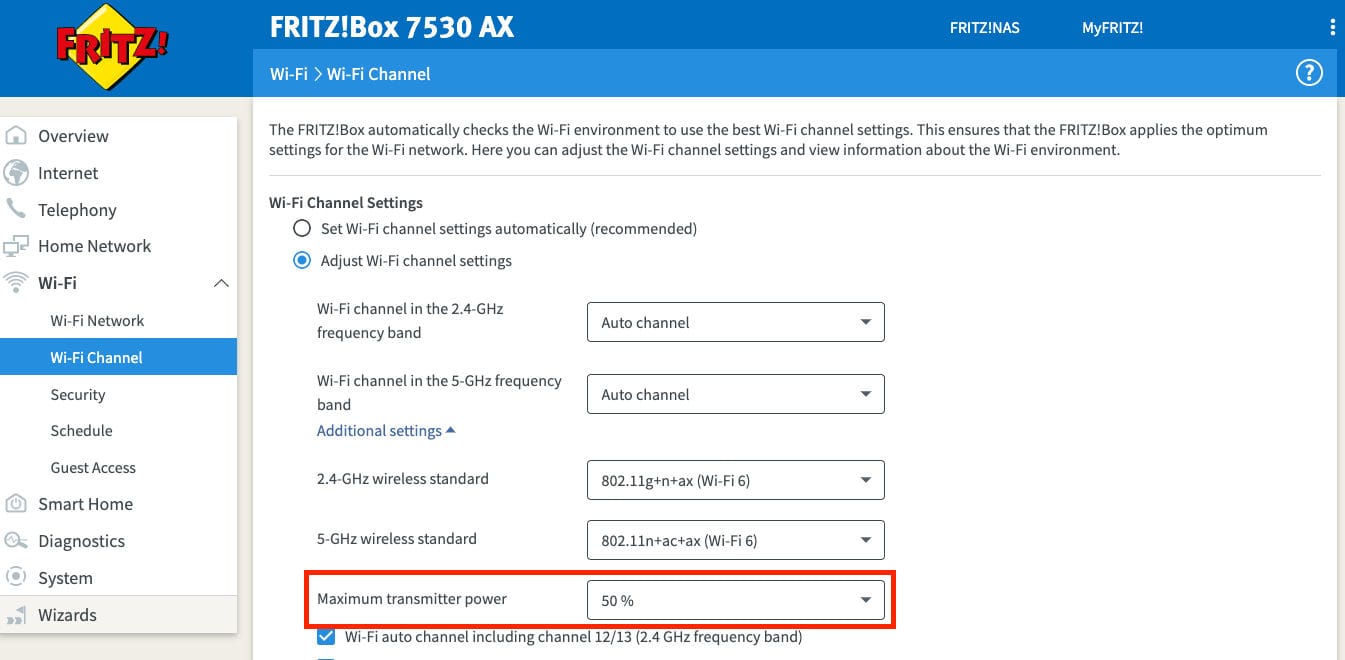1345x660 pixels.
Task: Click the Overview house icon
Action: coord(16,136)
